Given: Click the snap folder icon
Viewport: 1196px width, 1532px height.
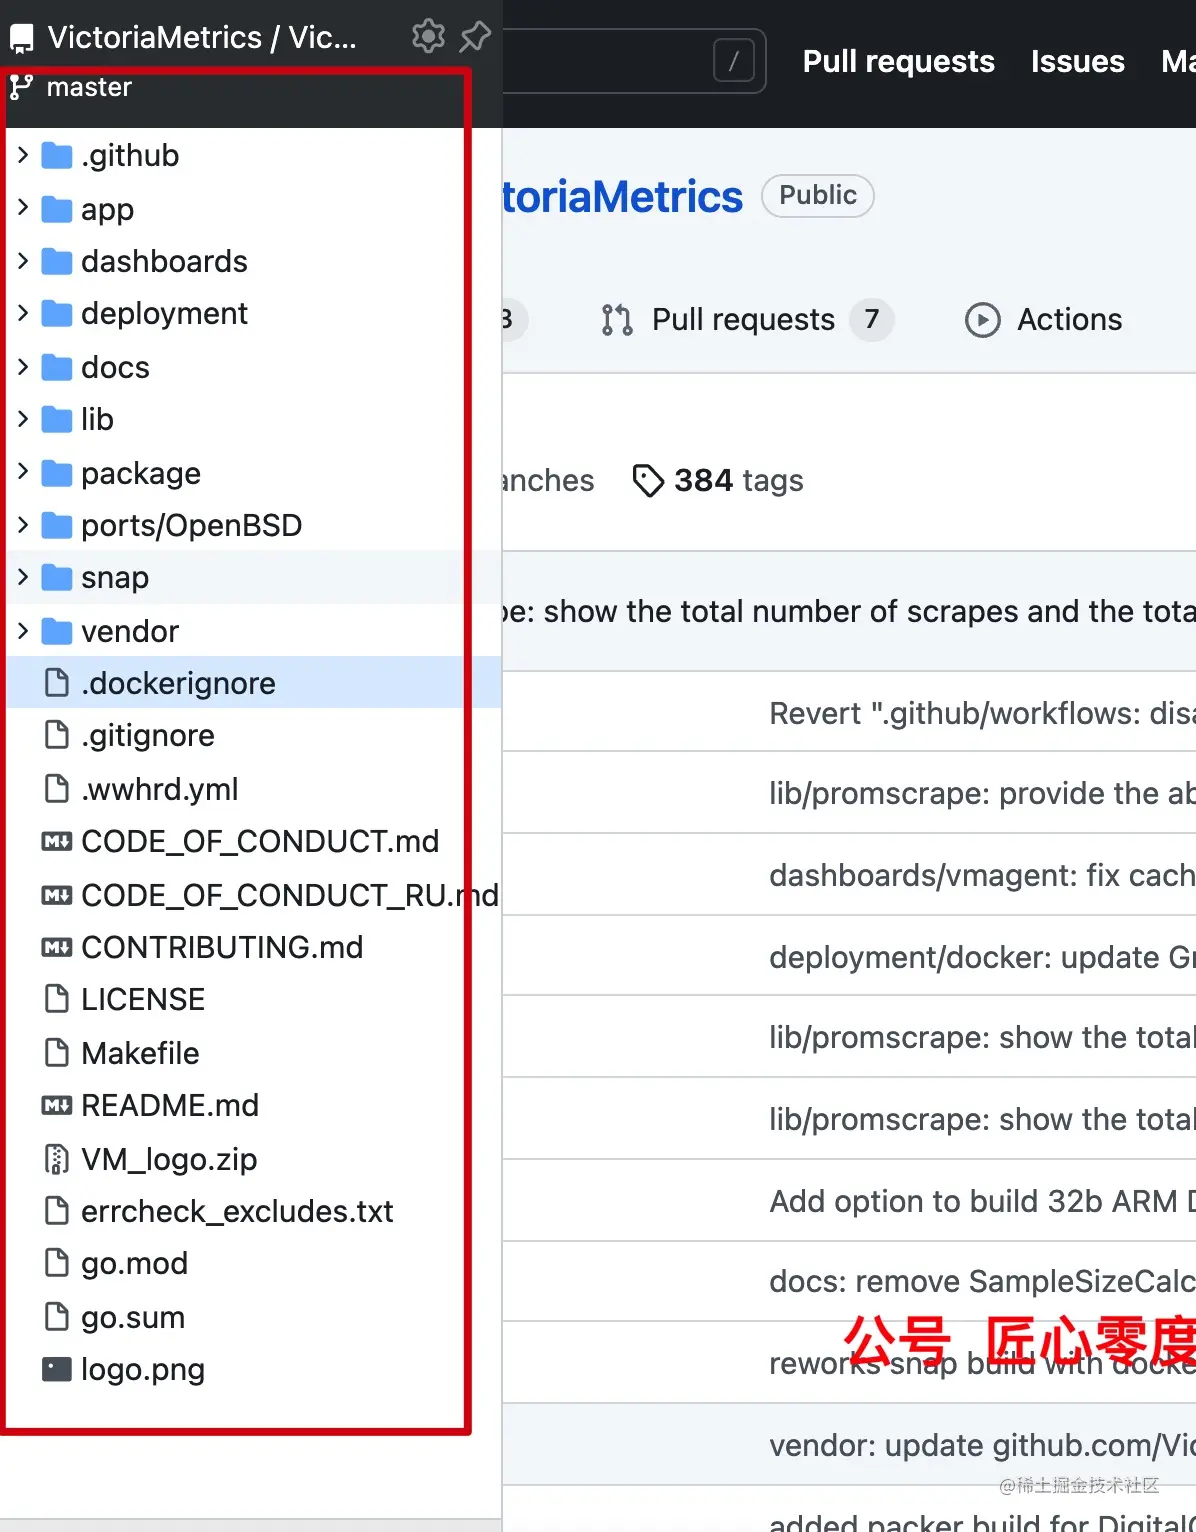Looking at the screenshot, I should point(57,577).
